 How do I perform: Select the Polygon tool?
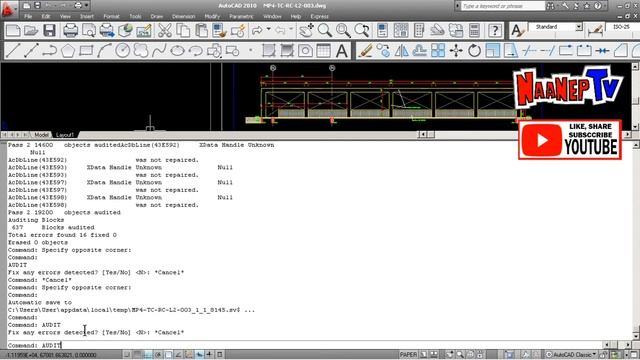pyautogui.click(x=68, y=51)
